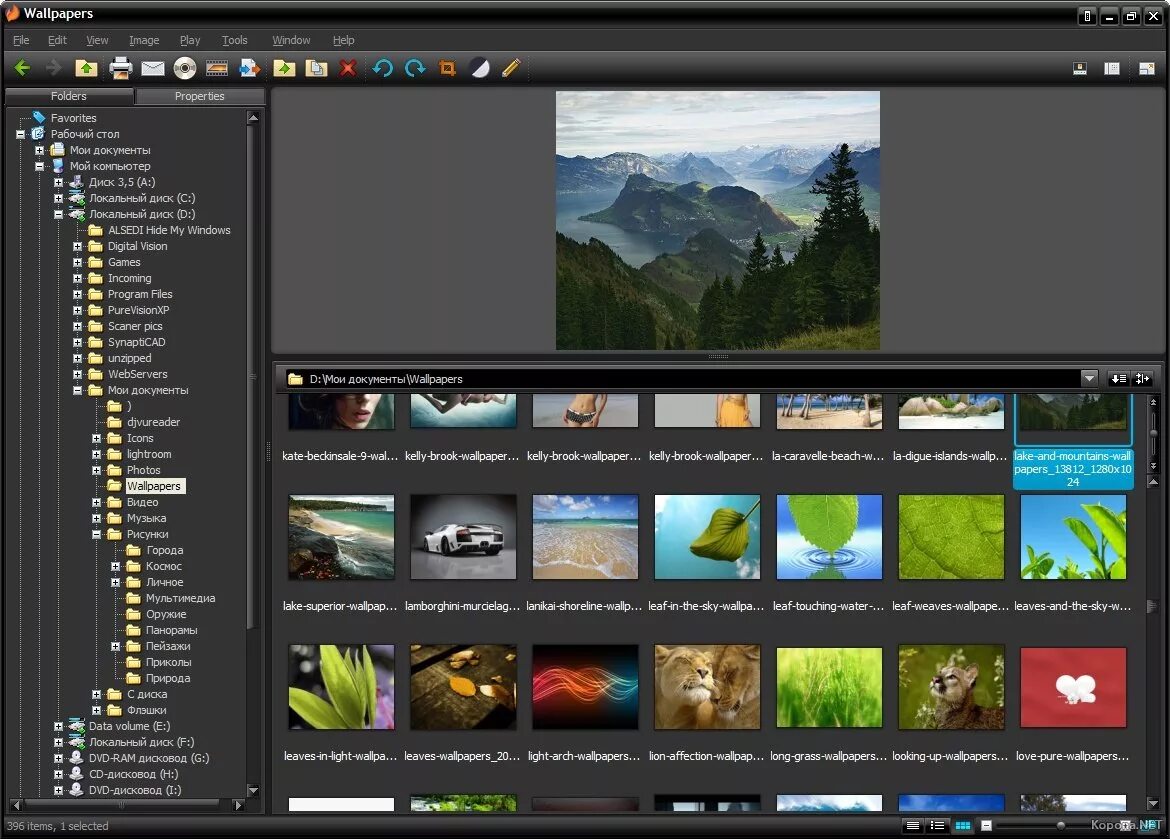Open the Tools menu
Screen dimensions: 1170x839
click(234, 40)
